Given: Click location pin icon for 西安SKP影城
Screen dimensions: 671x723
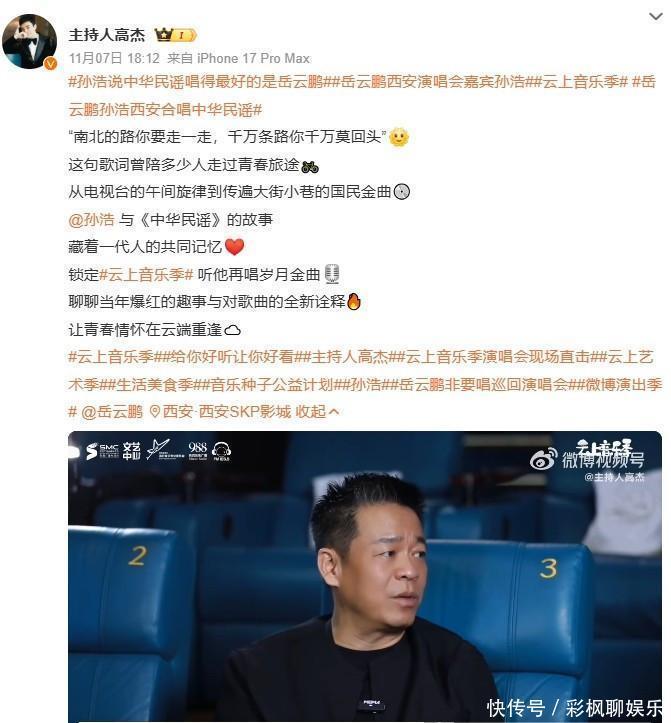Looking at the screenshot, I should click(x=155, y=411).
